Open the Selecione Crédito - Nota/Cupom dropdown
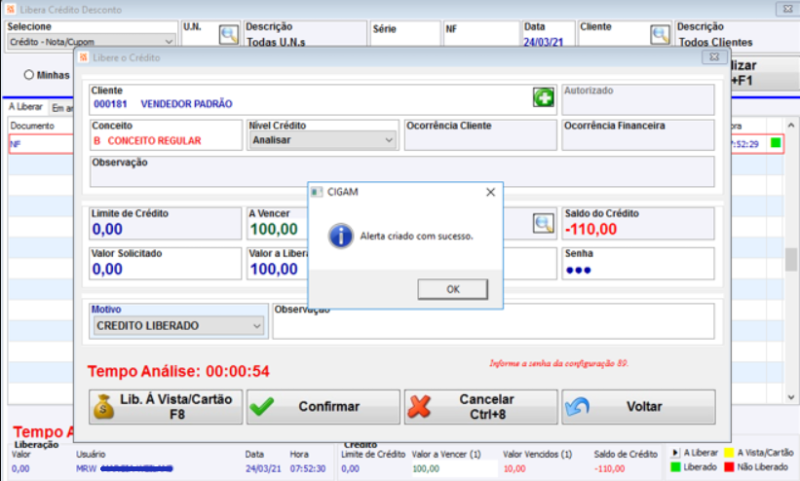The width and height of the screenshot is (800, 481). tap(91, 42)
